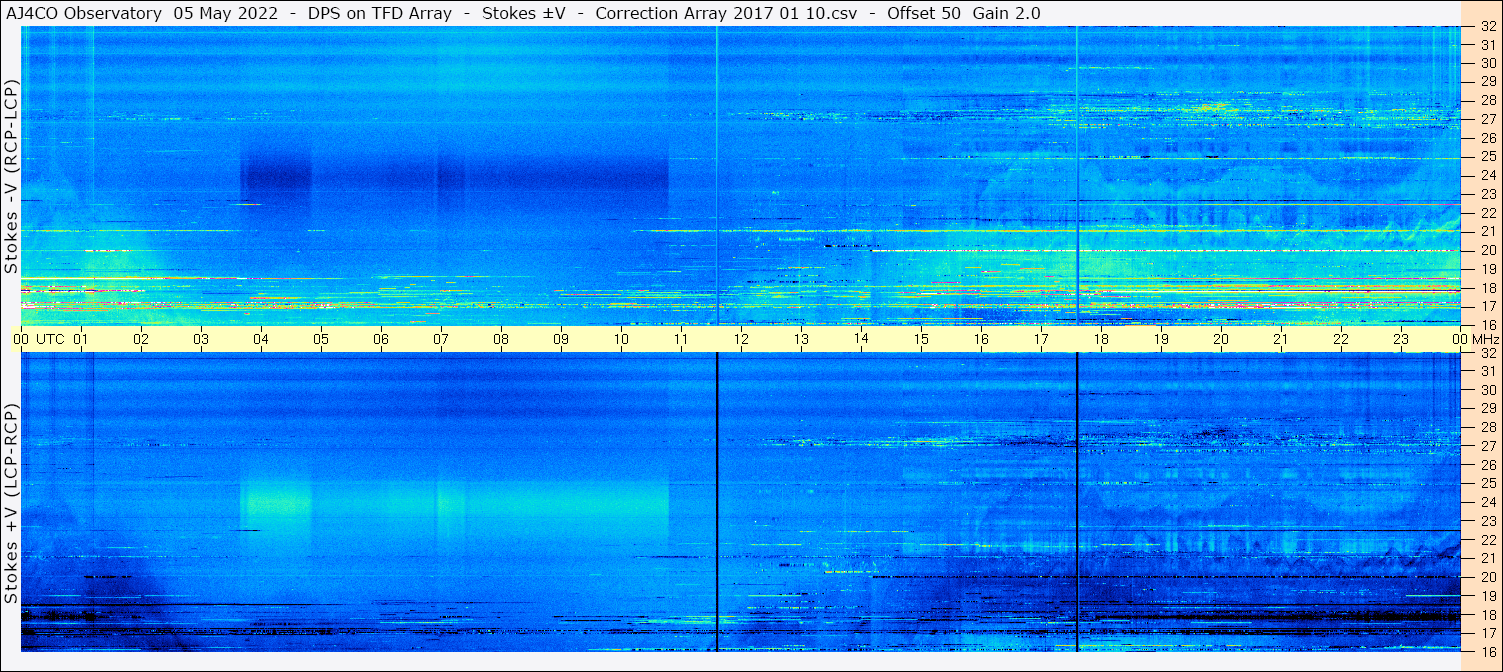Select the 15 hour tick on time axis
1503x672 pixels.
pos(921,339)
